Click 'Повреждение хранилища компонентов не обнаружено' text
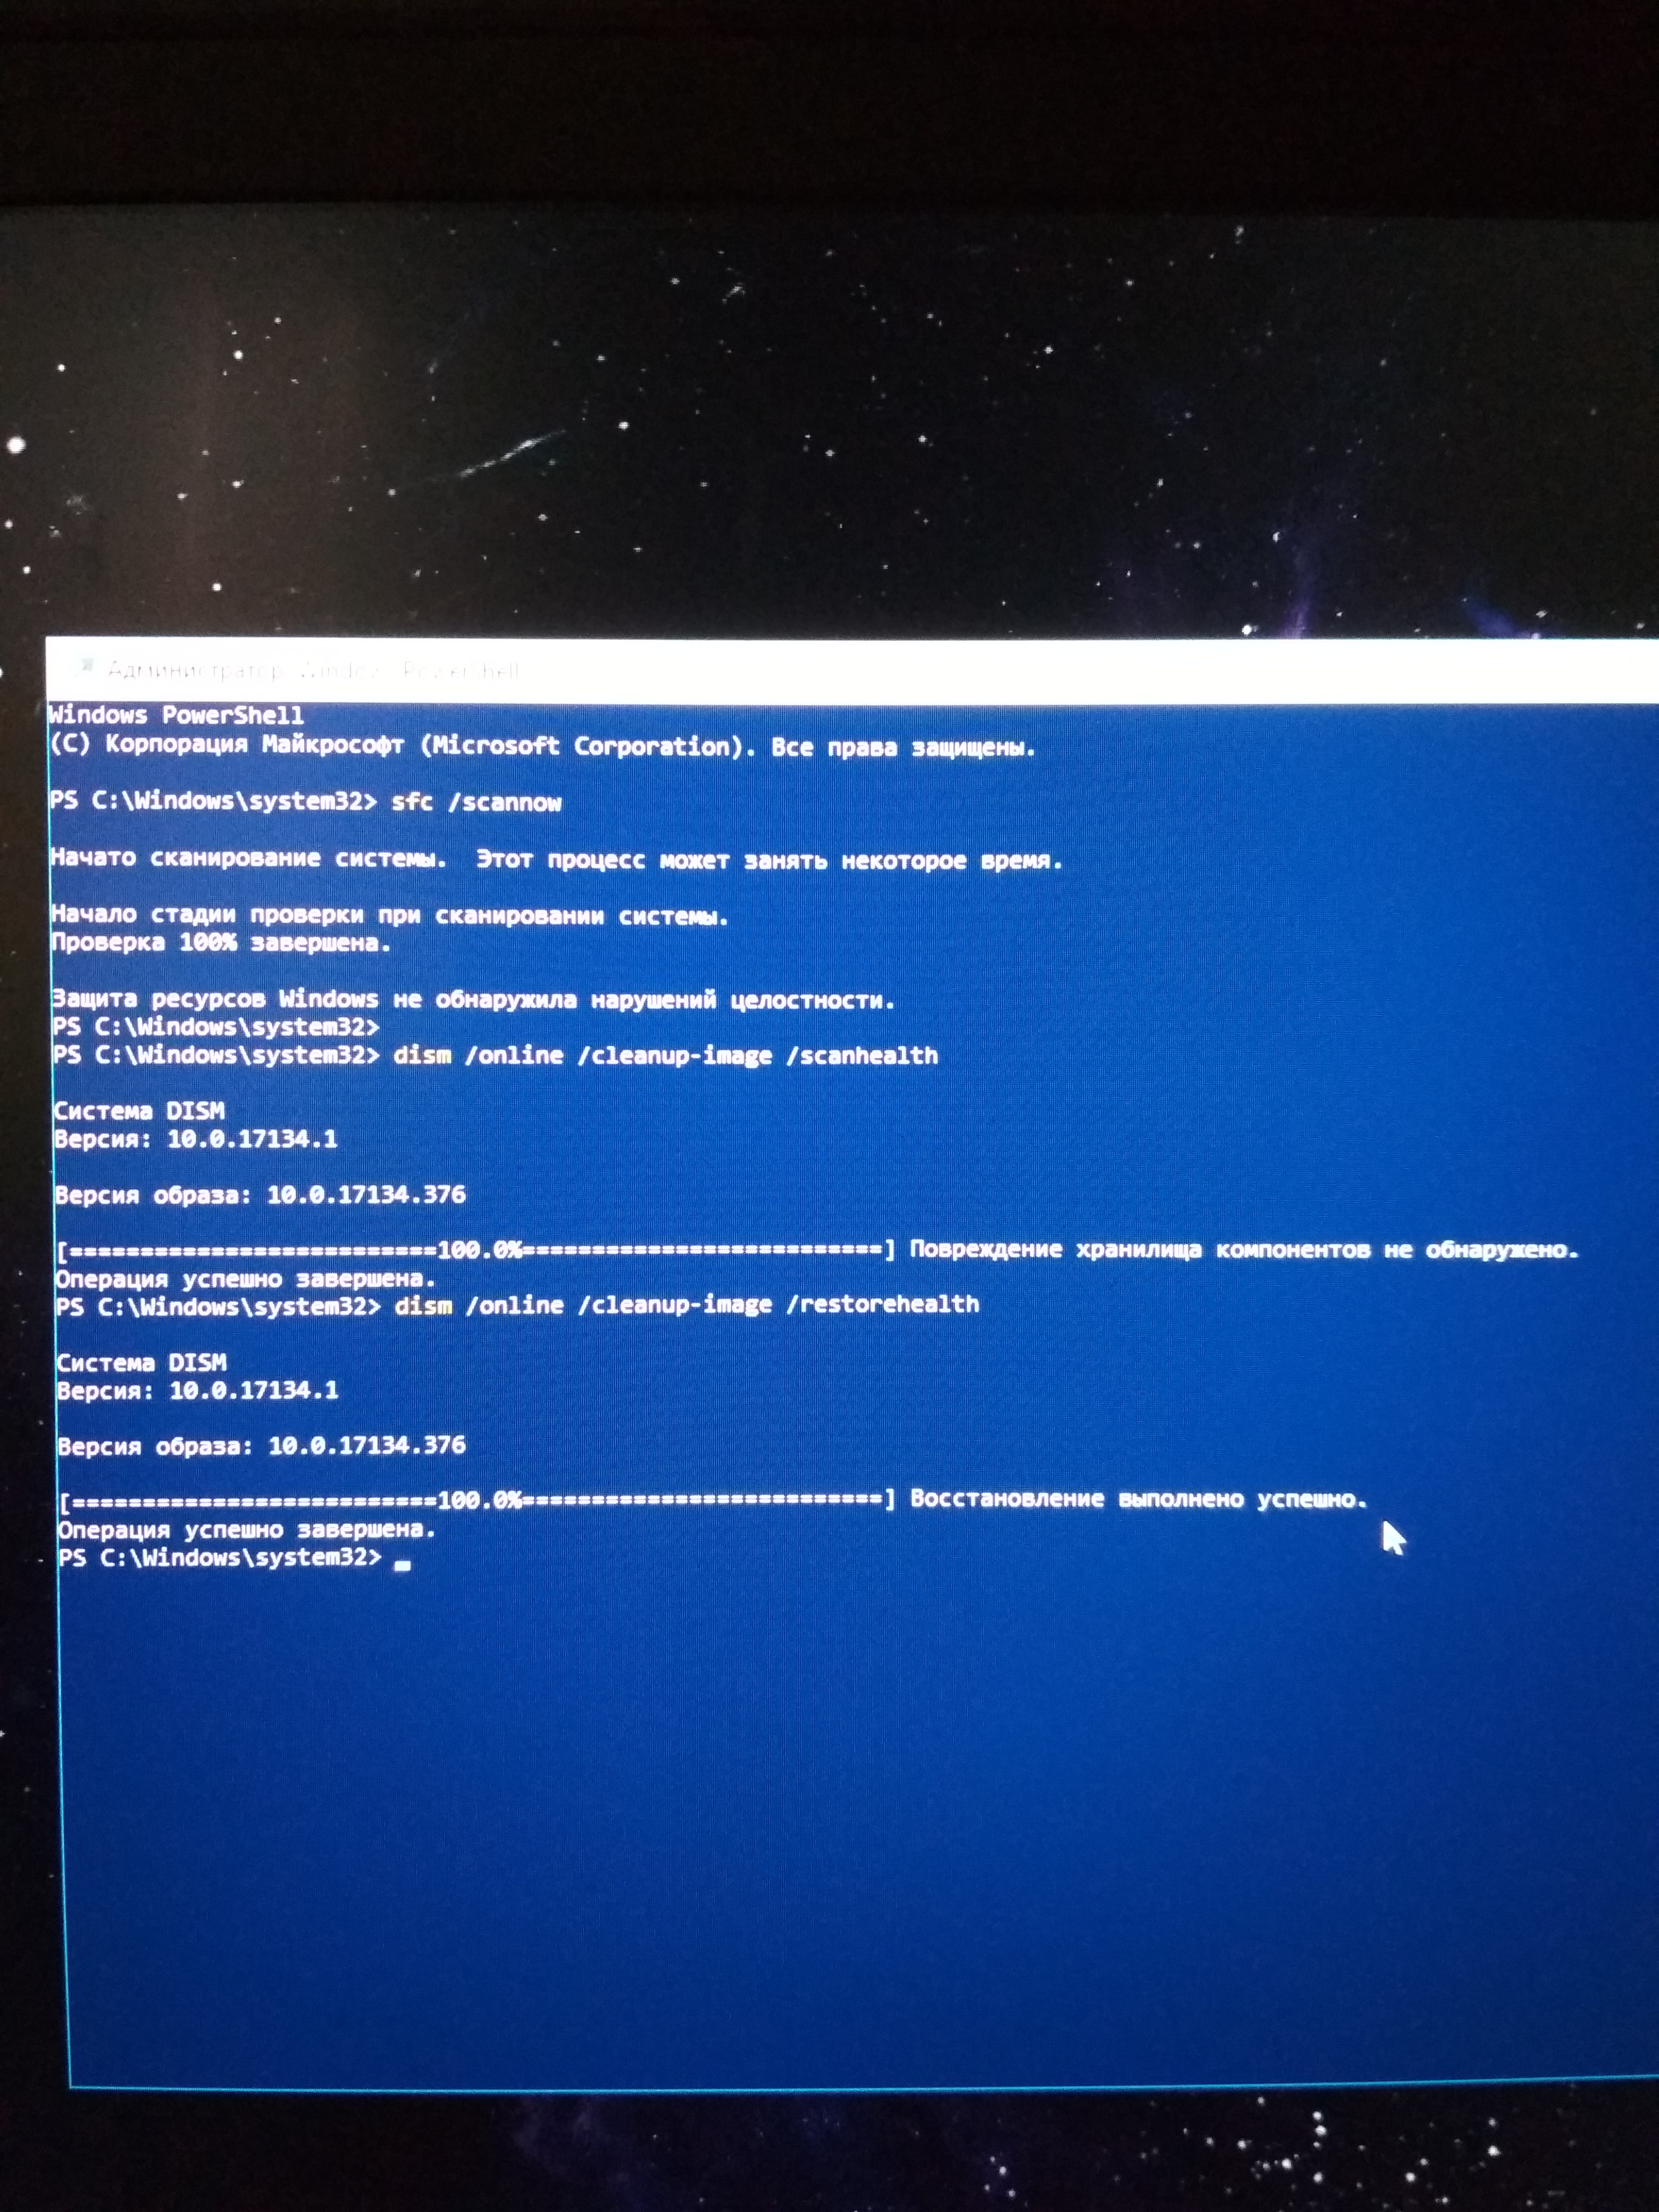The height and width of the screenshot is (2212, 1659). [1243, 1250]
